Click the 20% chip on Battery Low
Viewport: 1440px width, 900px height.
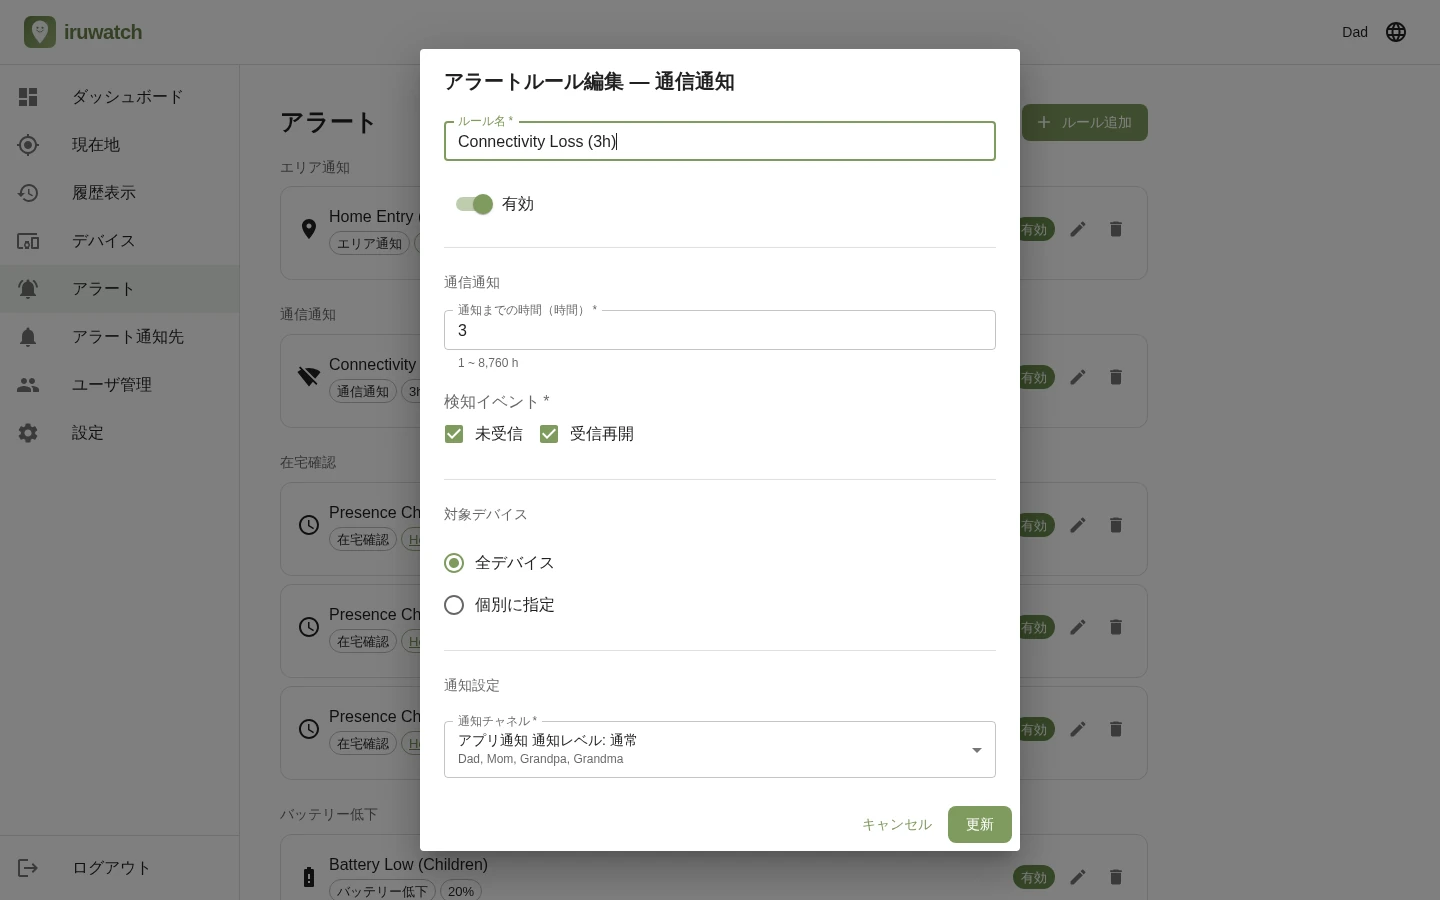[461, 890]
